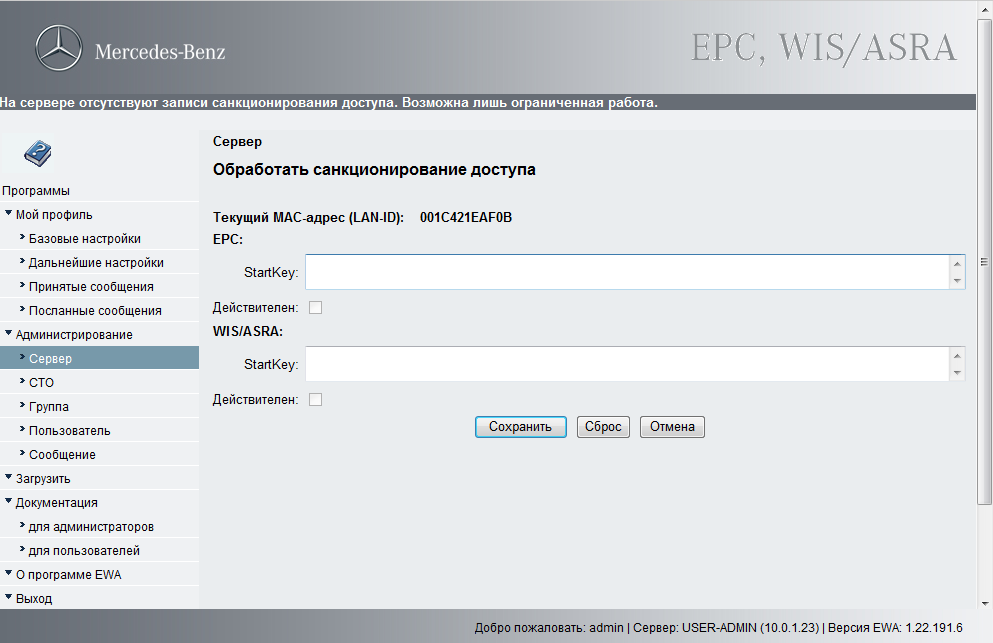Open the Сообщение admin page
This screenshot has height=643, width=993.
[x=62, y=455]
